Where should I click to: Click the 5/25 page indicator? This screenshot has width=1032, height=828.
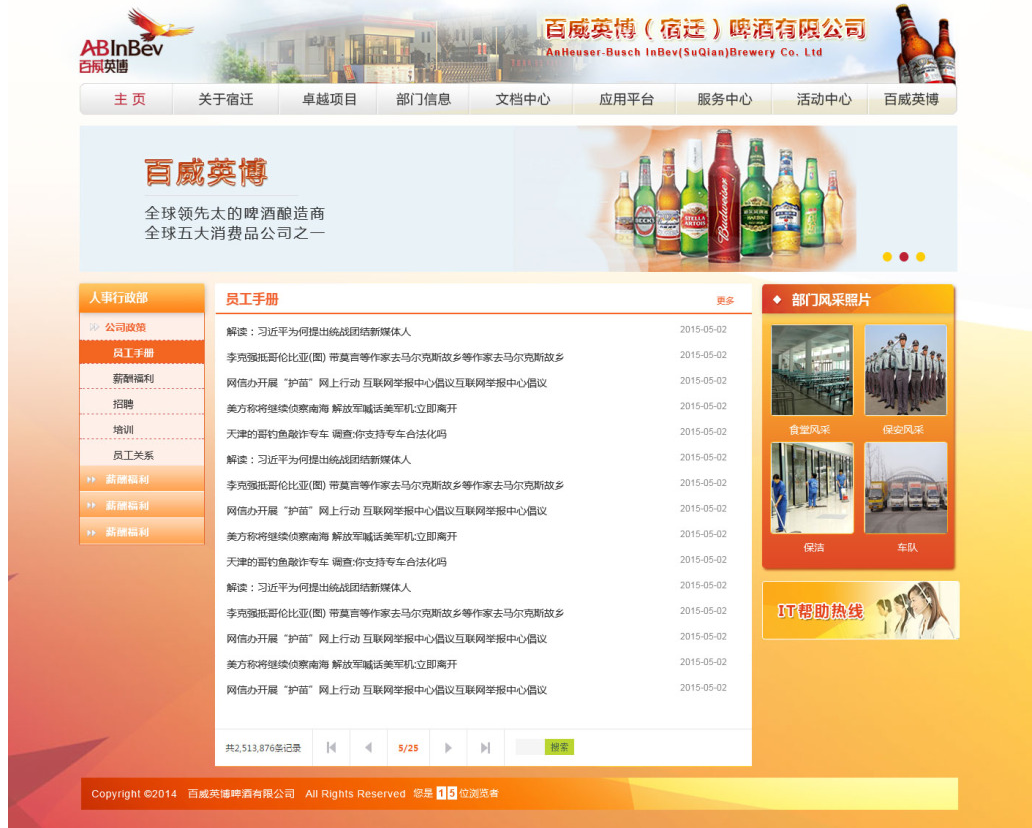[408, 748]
